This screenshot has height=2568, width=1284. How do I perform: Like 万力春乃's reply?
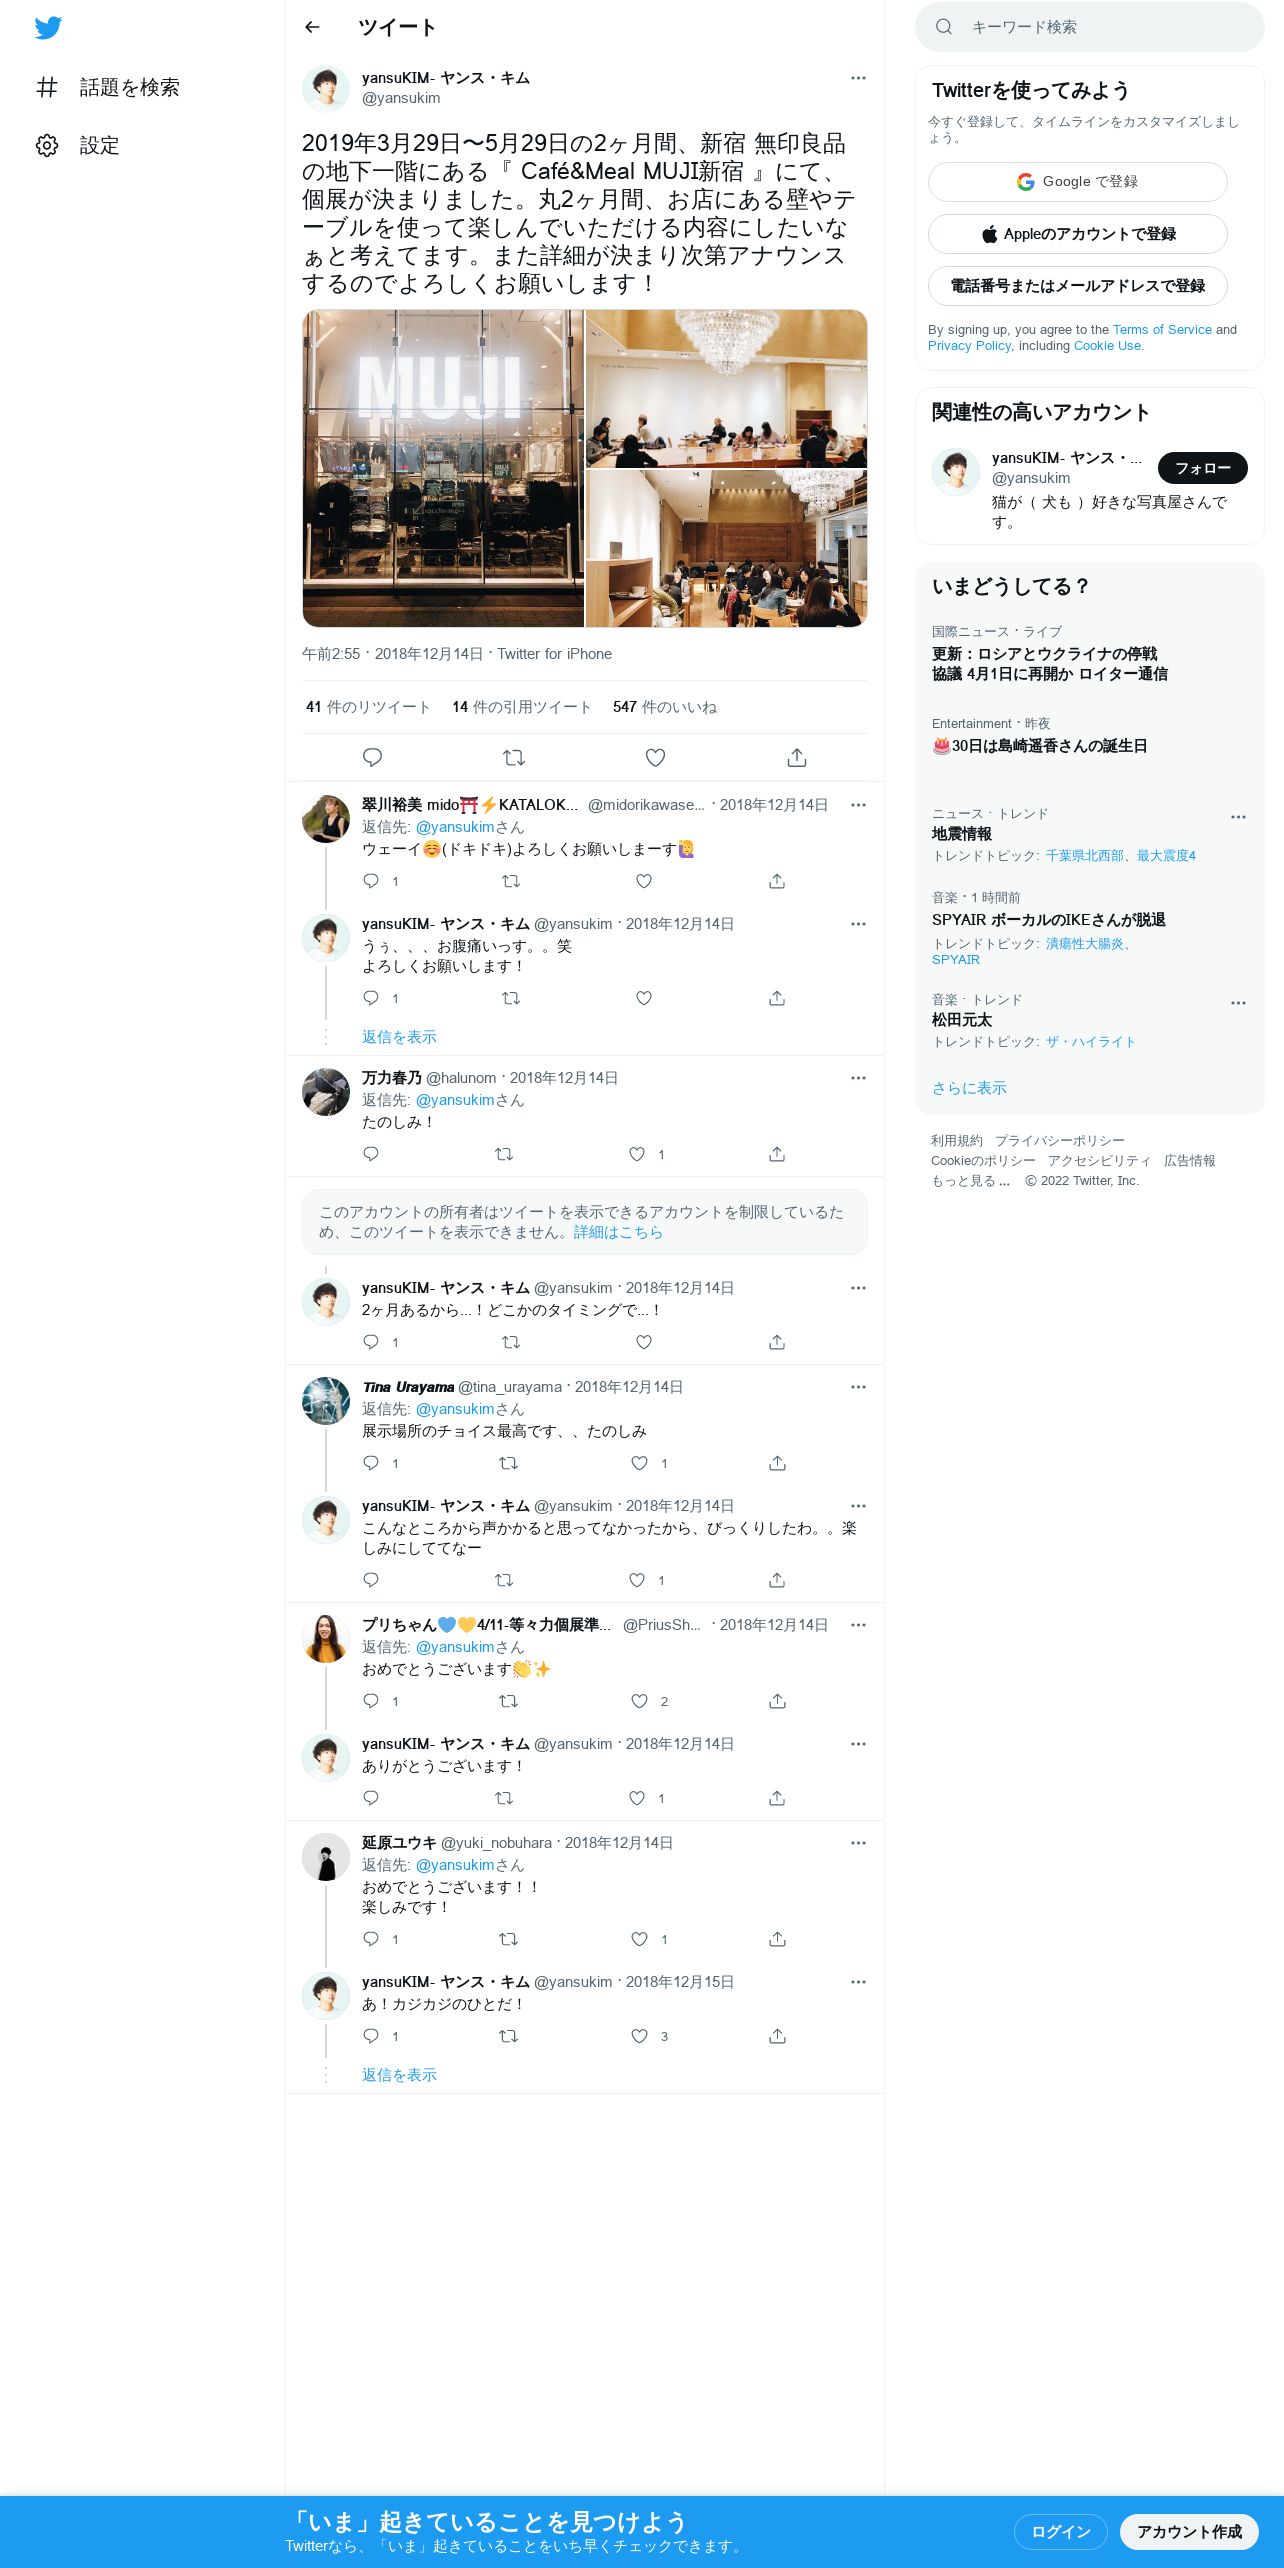click(637, 1154)
